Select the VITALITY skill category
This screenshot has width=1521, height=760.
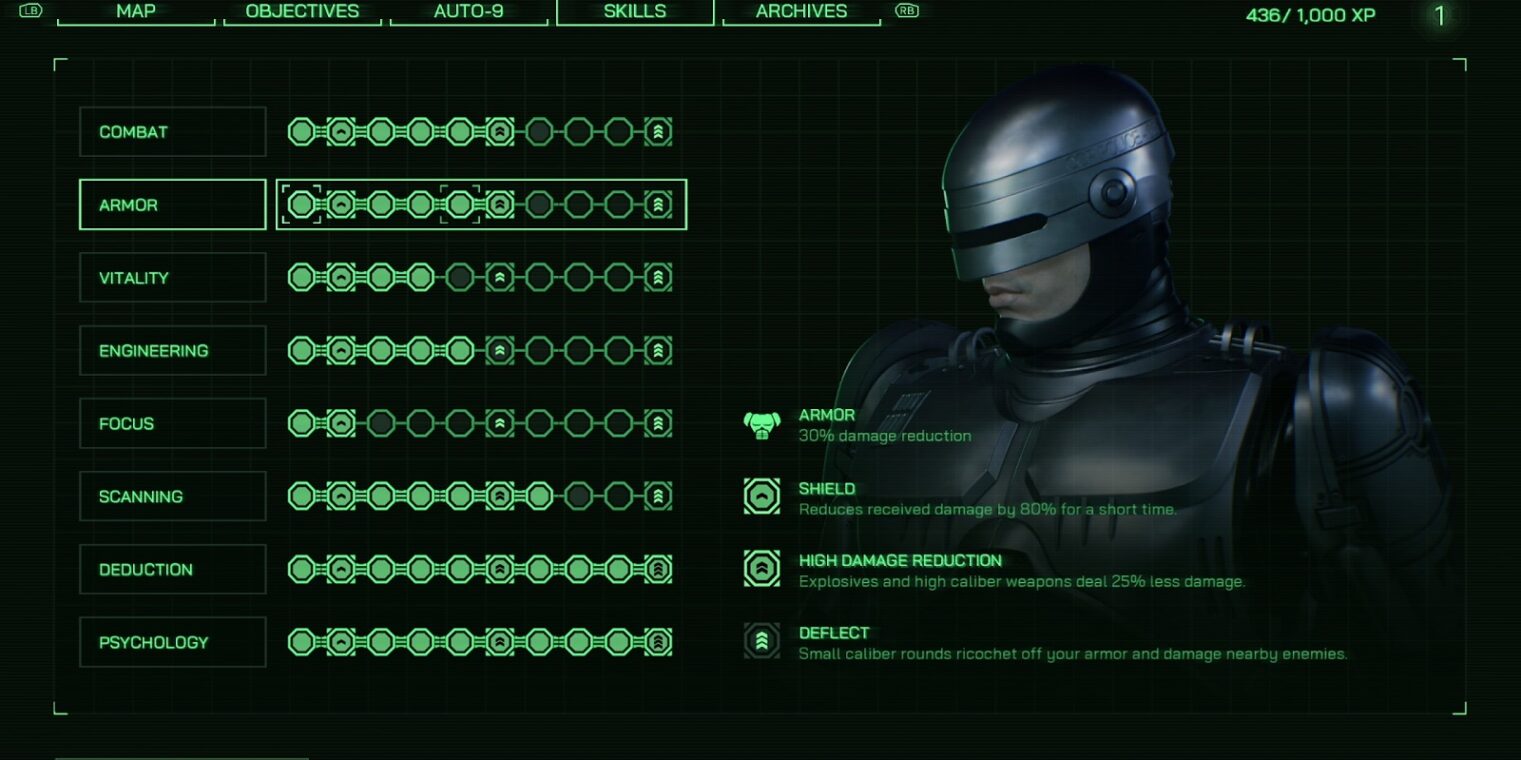pos(173,278)
